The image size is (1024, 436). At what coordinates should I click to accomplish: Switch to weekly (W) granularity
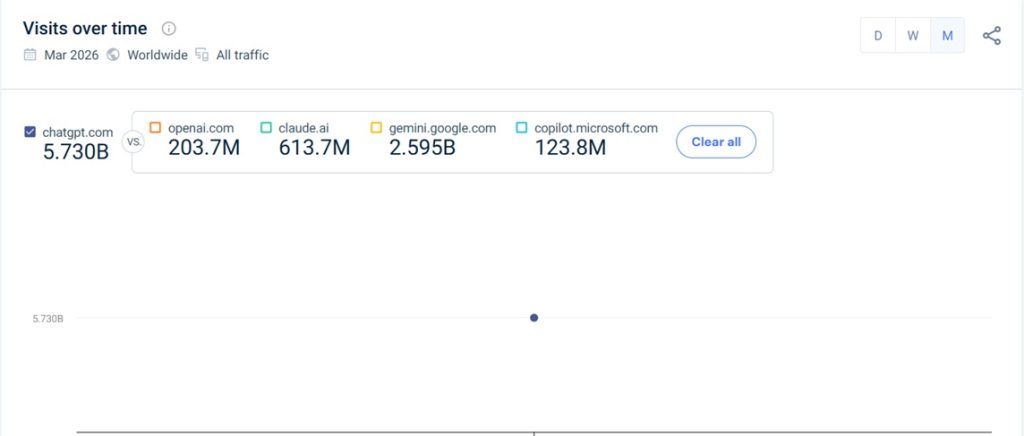[x=912, y=36]
